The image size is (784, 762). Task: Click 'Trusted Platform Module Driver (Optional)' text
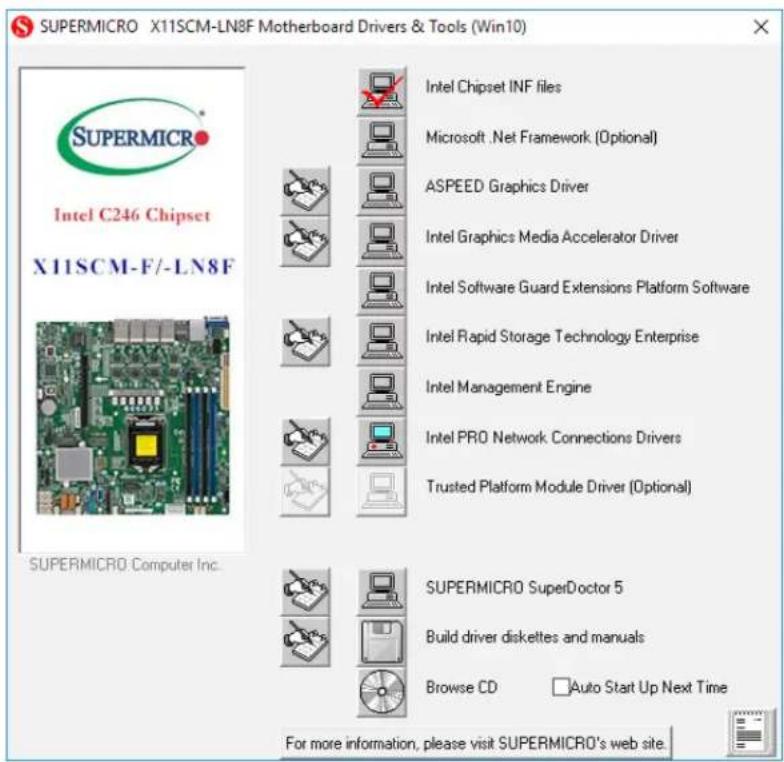(558, 486)
